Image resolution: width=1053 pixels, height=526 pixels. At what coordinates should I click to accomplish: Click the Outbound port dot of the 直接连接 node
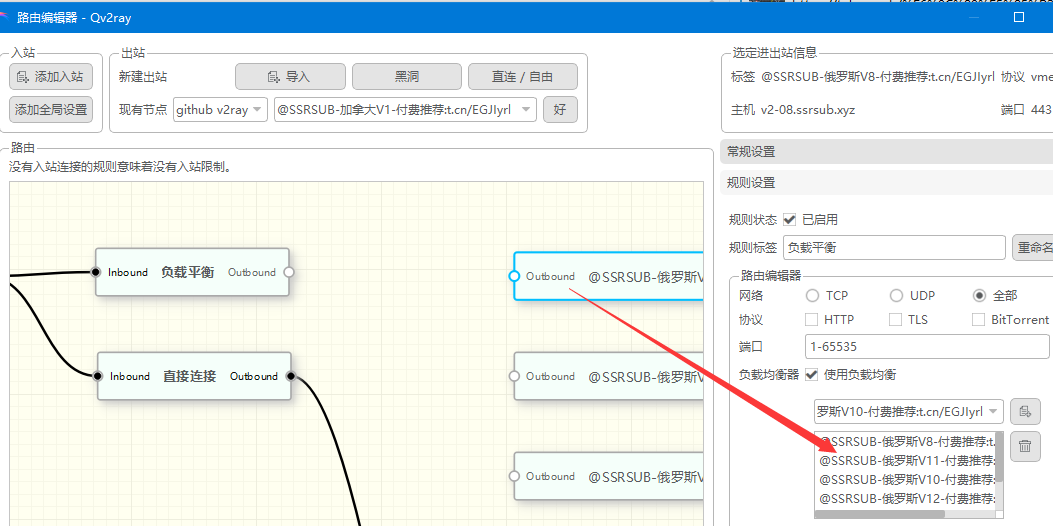point(291,376)
